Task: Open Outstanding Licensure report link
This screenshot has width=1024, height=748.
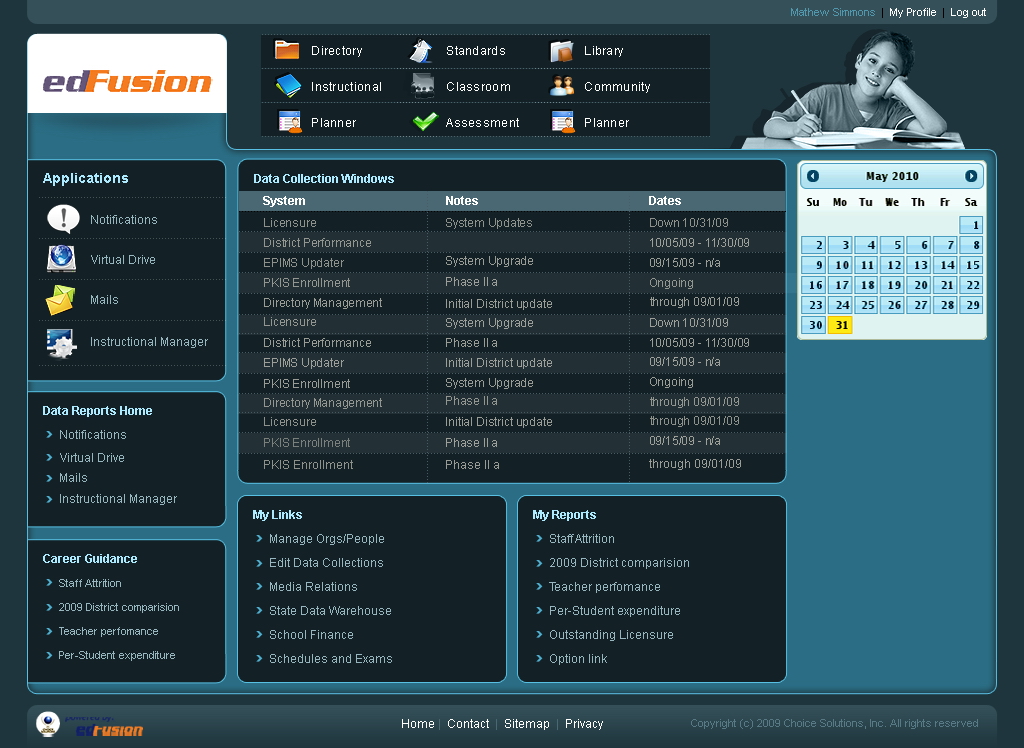Action: click(611, 635)
